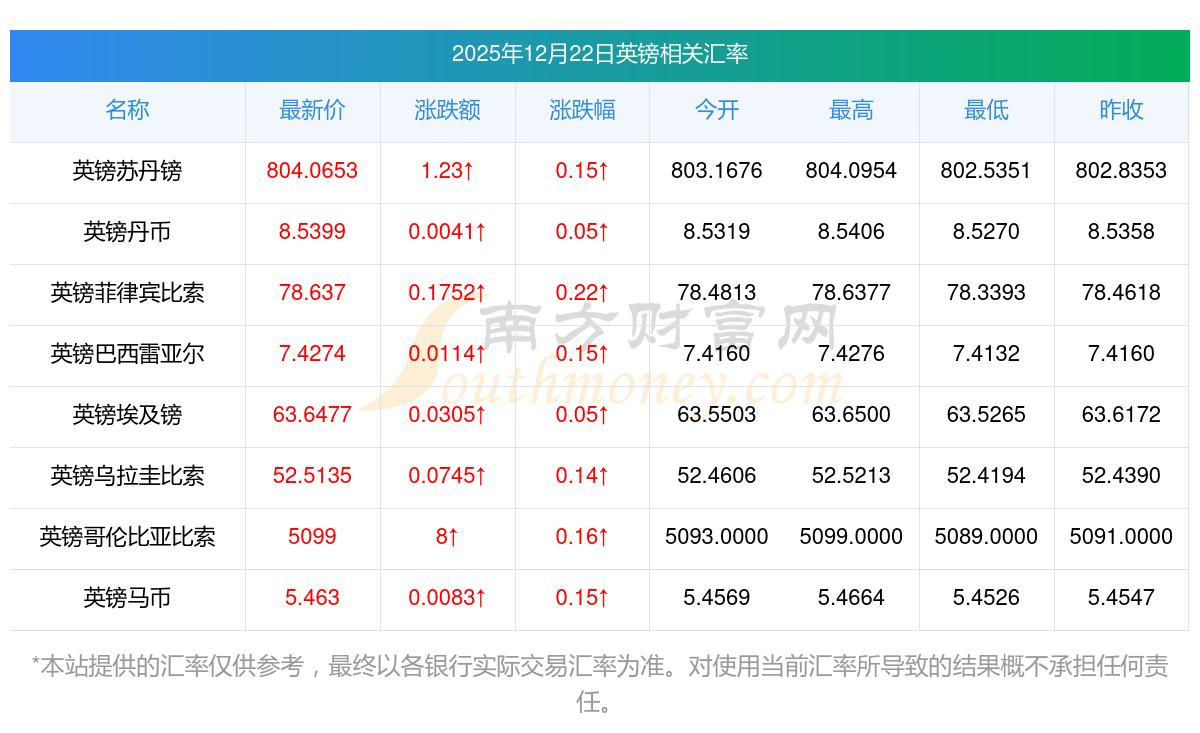Click the 名称 column header
Screen dimensions: 1200x733
127,111
